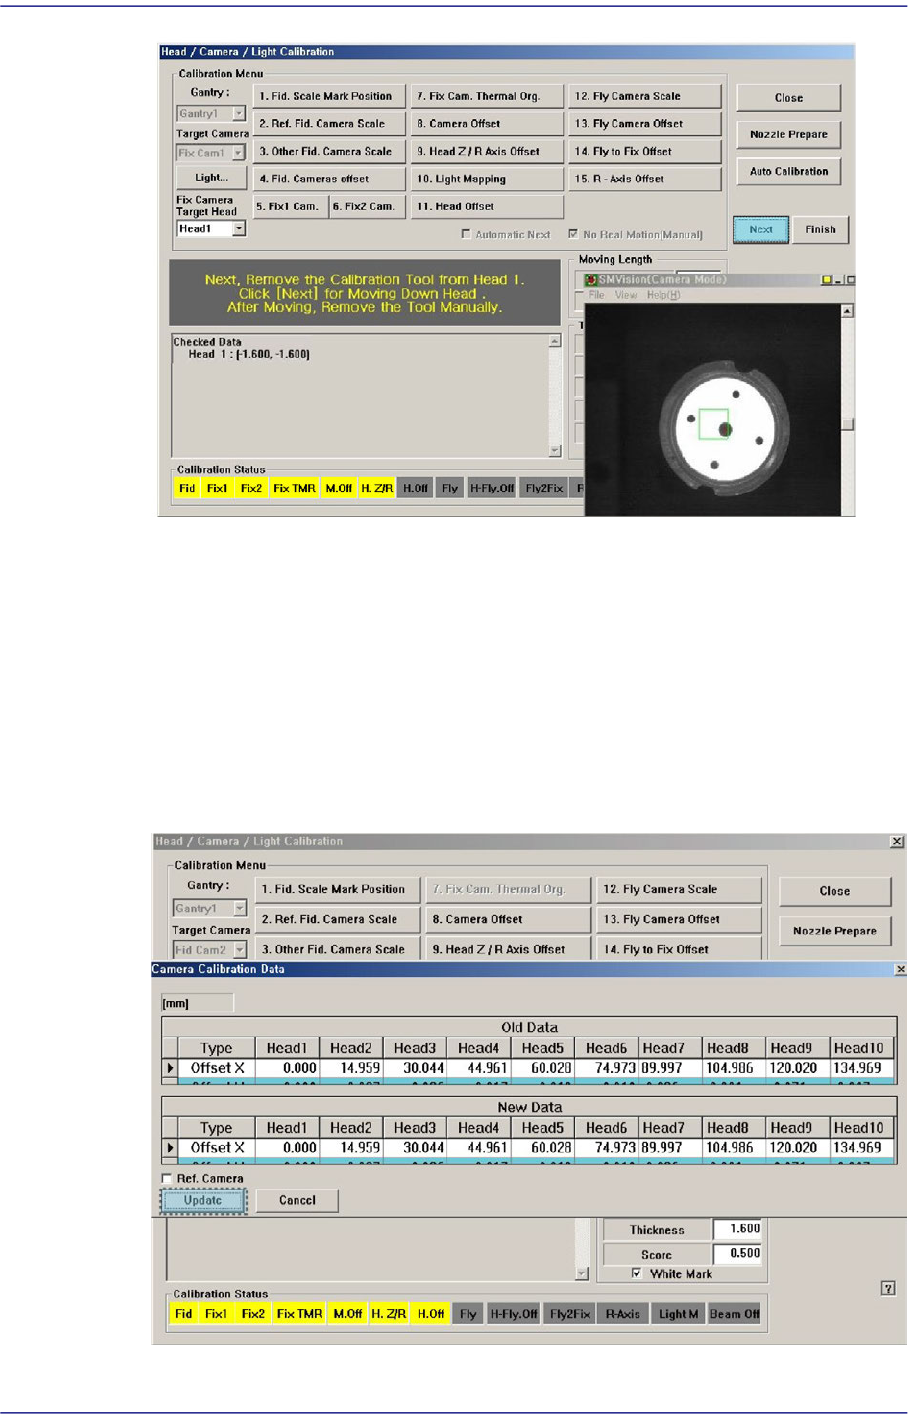Open the SMVision Help(H) menu

pos(663,295)
